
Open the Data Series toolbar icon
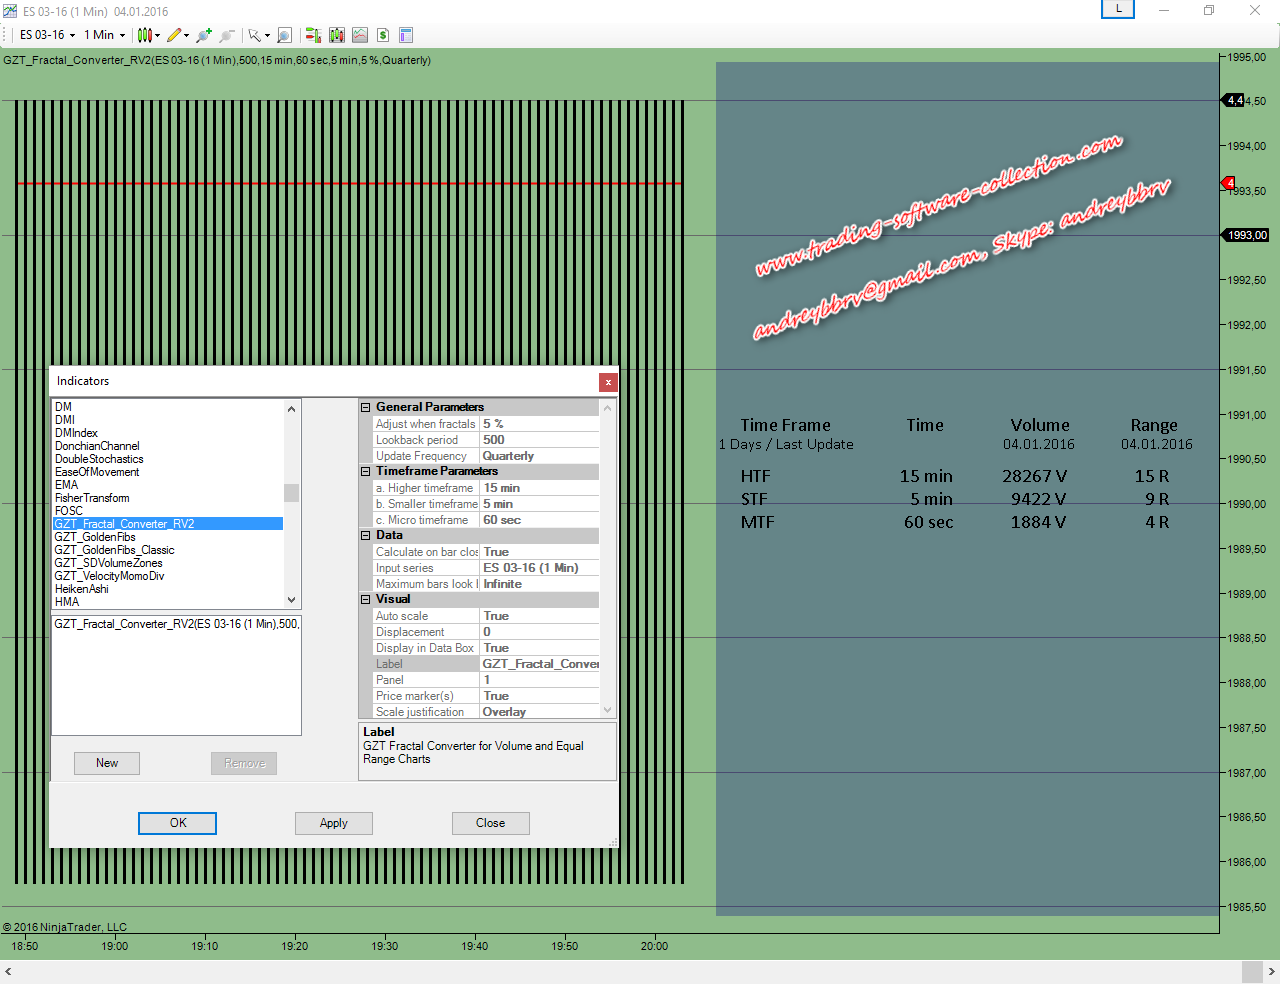[x=337, y=35]
